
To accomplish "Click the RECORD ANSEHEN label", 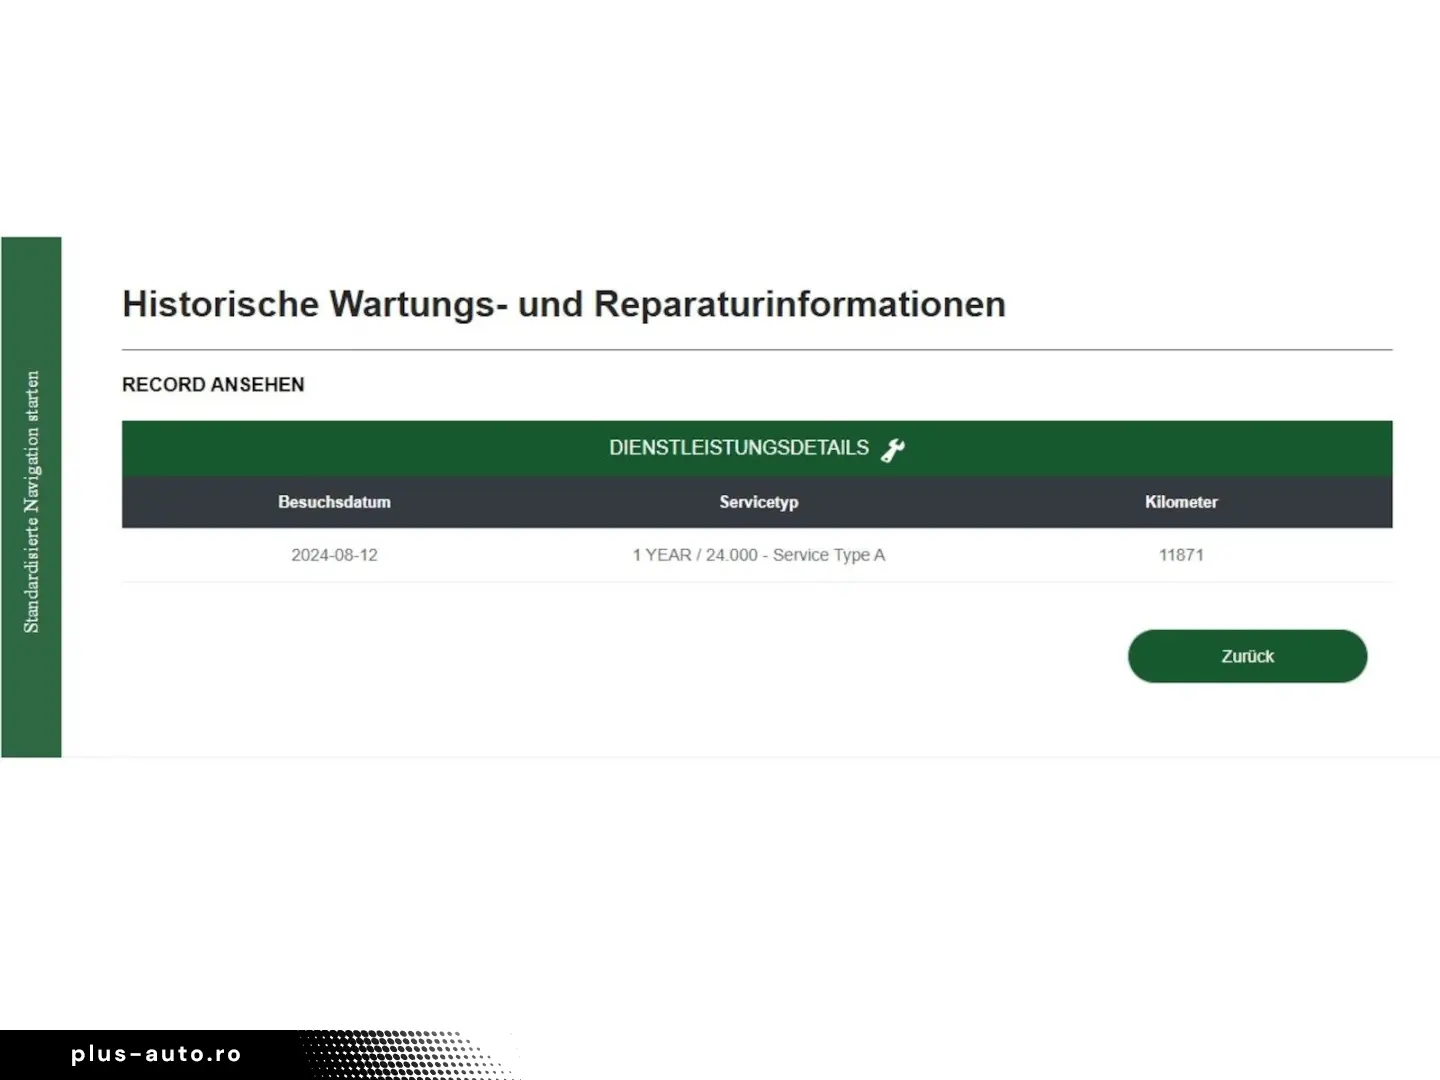I will [213, 385].
